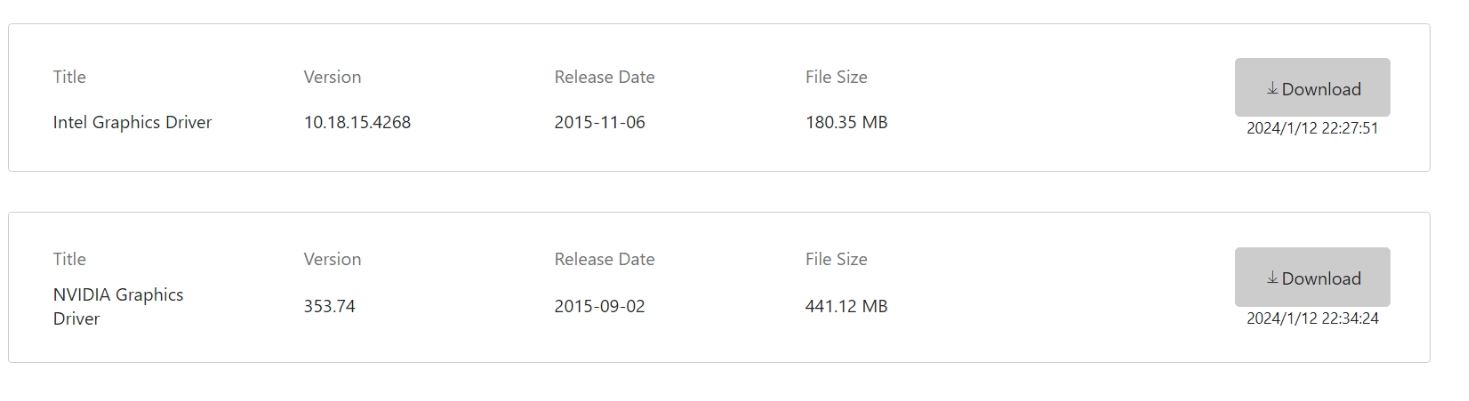Click the Title label in NVIDIA card

(69, 259)
